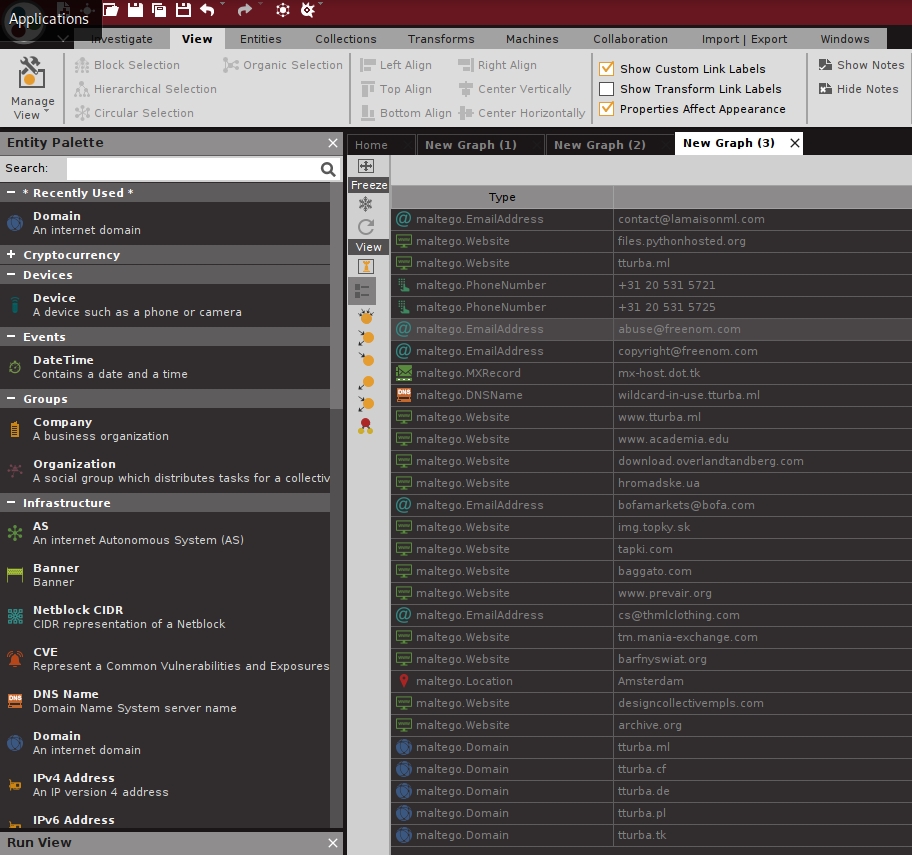
Task: Click the Circular Selection button
Action: coord(134,113)
